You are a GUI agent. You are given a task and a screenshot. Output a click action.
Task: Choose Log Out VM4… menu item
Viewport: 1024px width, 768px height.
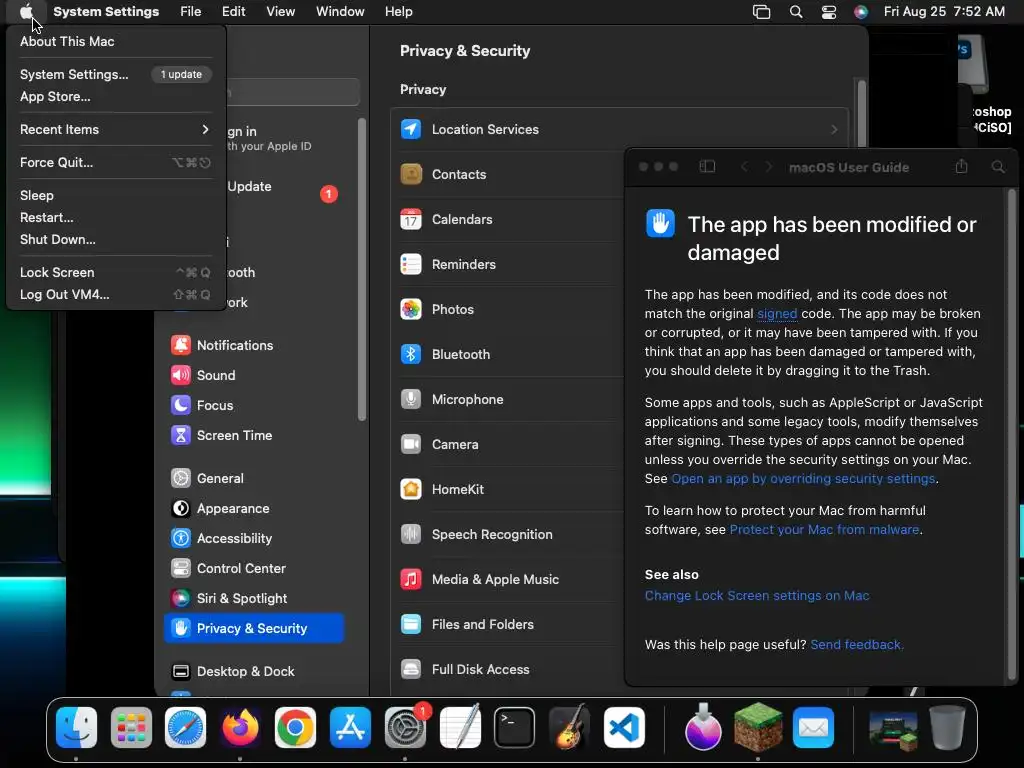pyautogui.click(x=116, y=295)
